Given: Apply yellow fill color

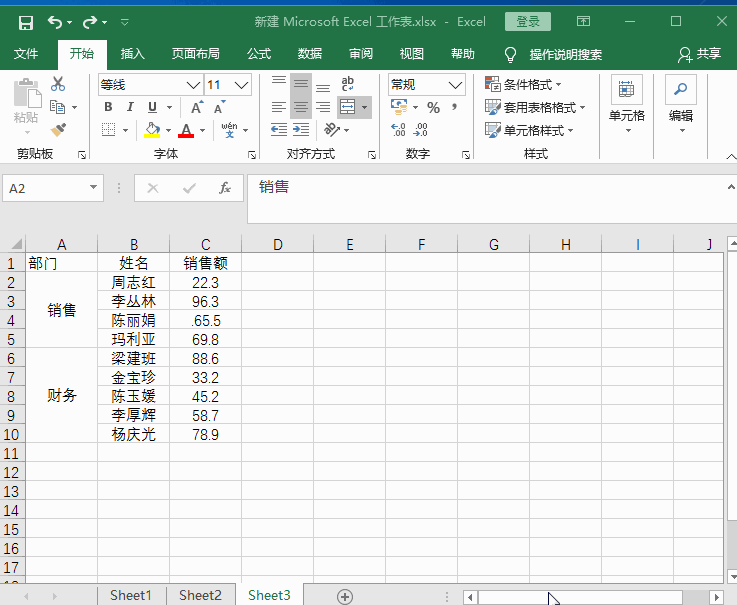Looking at the screenshot, I should (152, 130).
